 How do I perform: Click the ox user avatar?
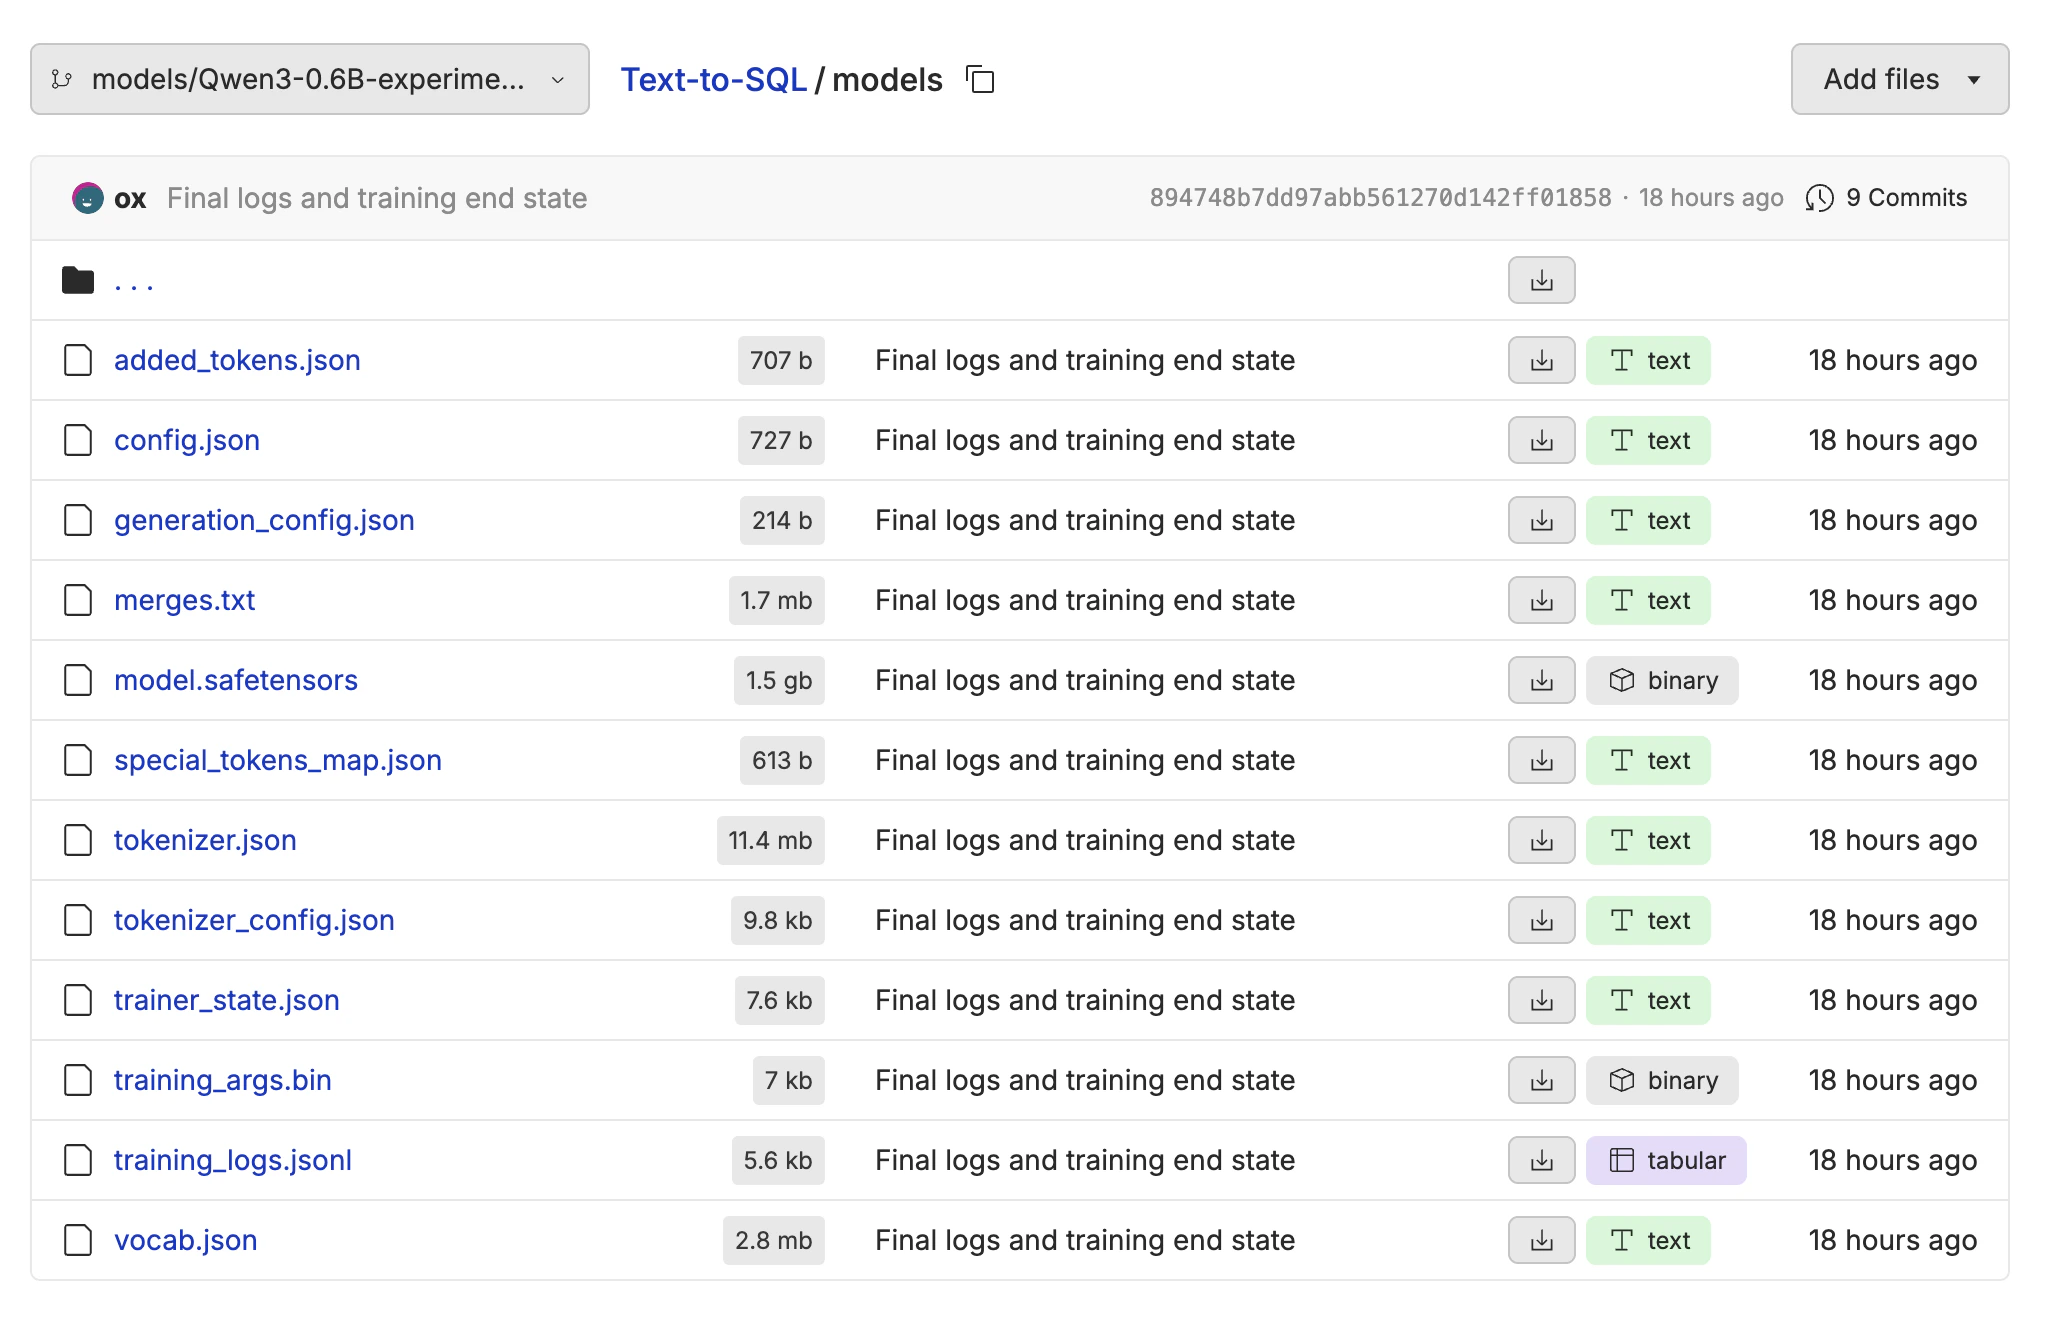coord(88,198)
